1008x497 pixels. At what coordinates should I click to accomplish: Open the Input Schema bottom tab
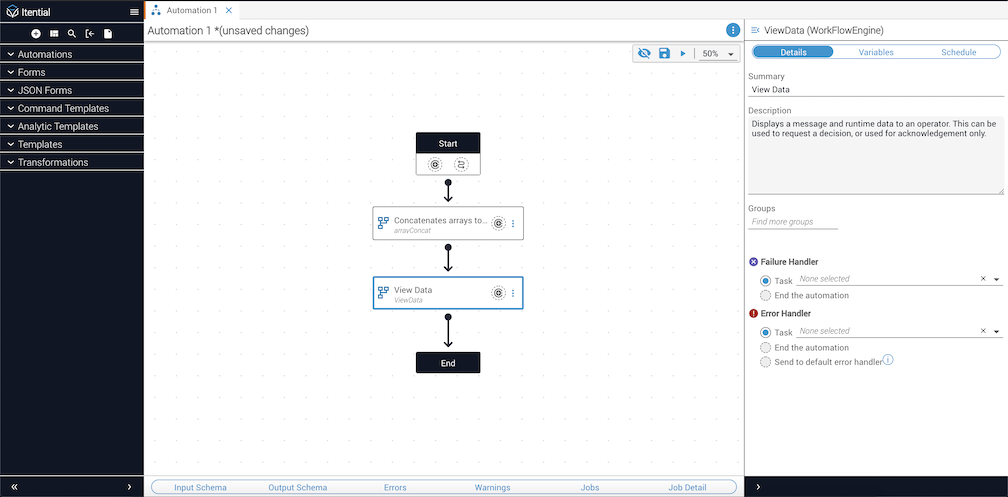200,487
